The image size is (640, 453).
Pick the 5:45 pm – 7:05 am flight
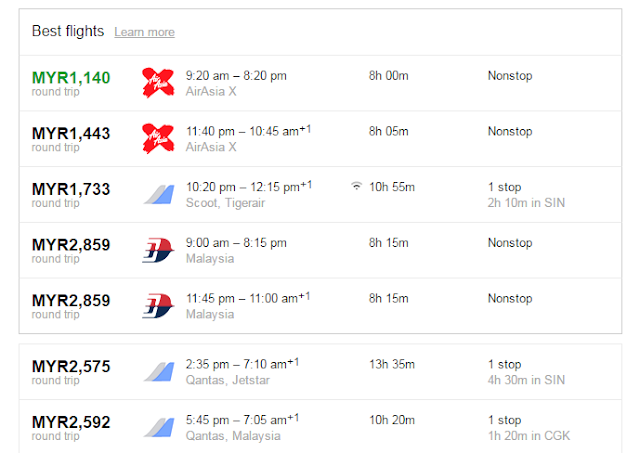[243, 420]
